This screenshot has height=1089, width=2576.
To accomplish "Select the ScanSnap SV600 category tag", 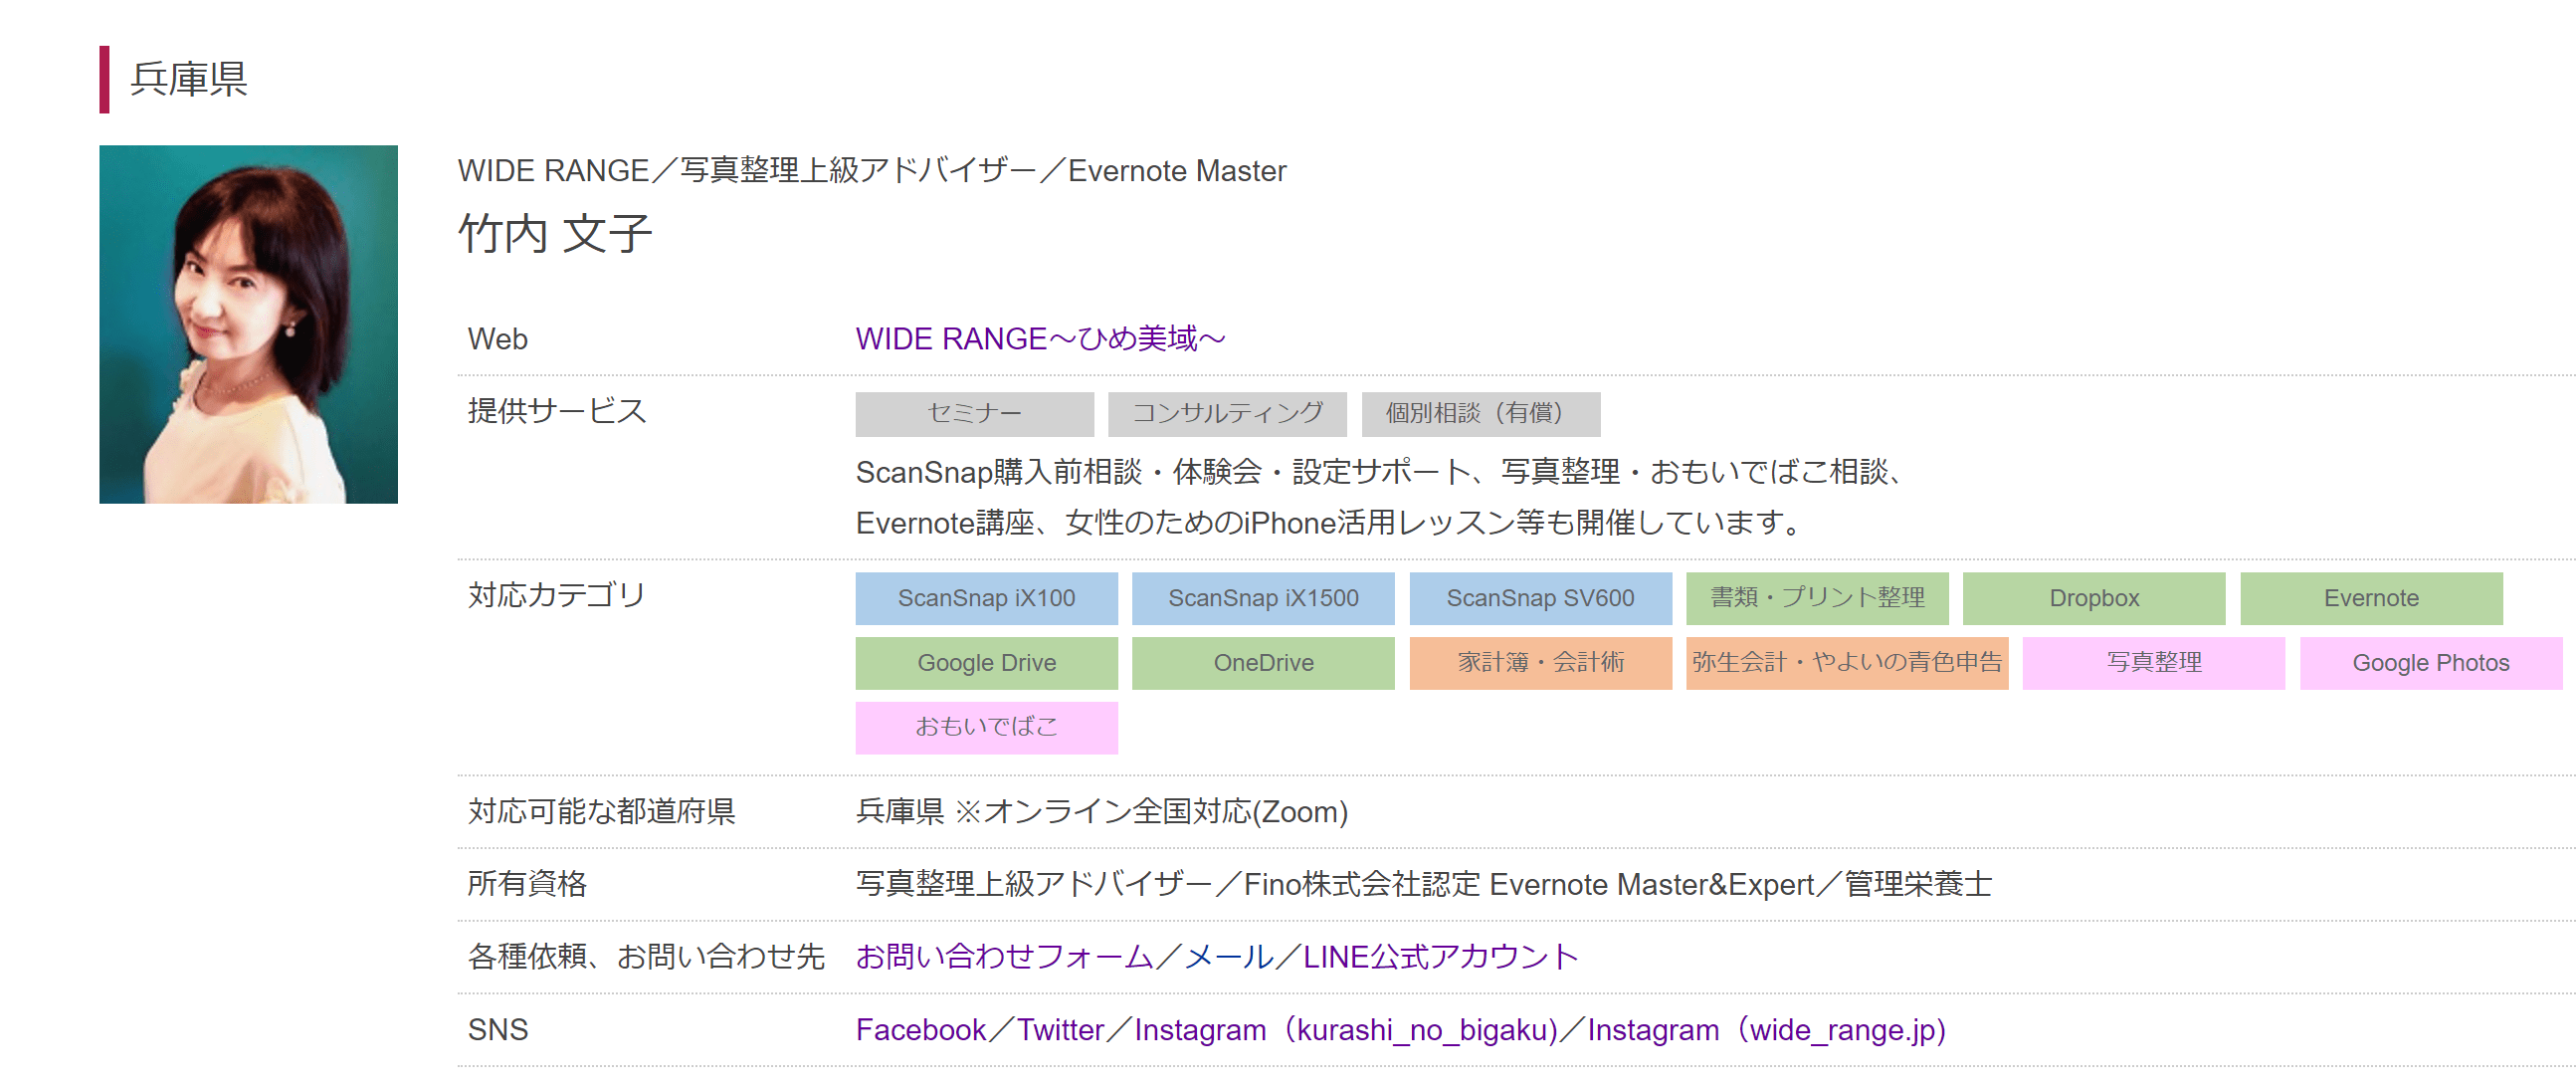I will (x=1540, y=598).
